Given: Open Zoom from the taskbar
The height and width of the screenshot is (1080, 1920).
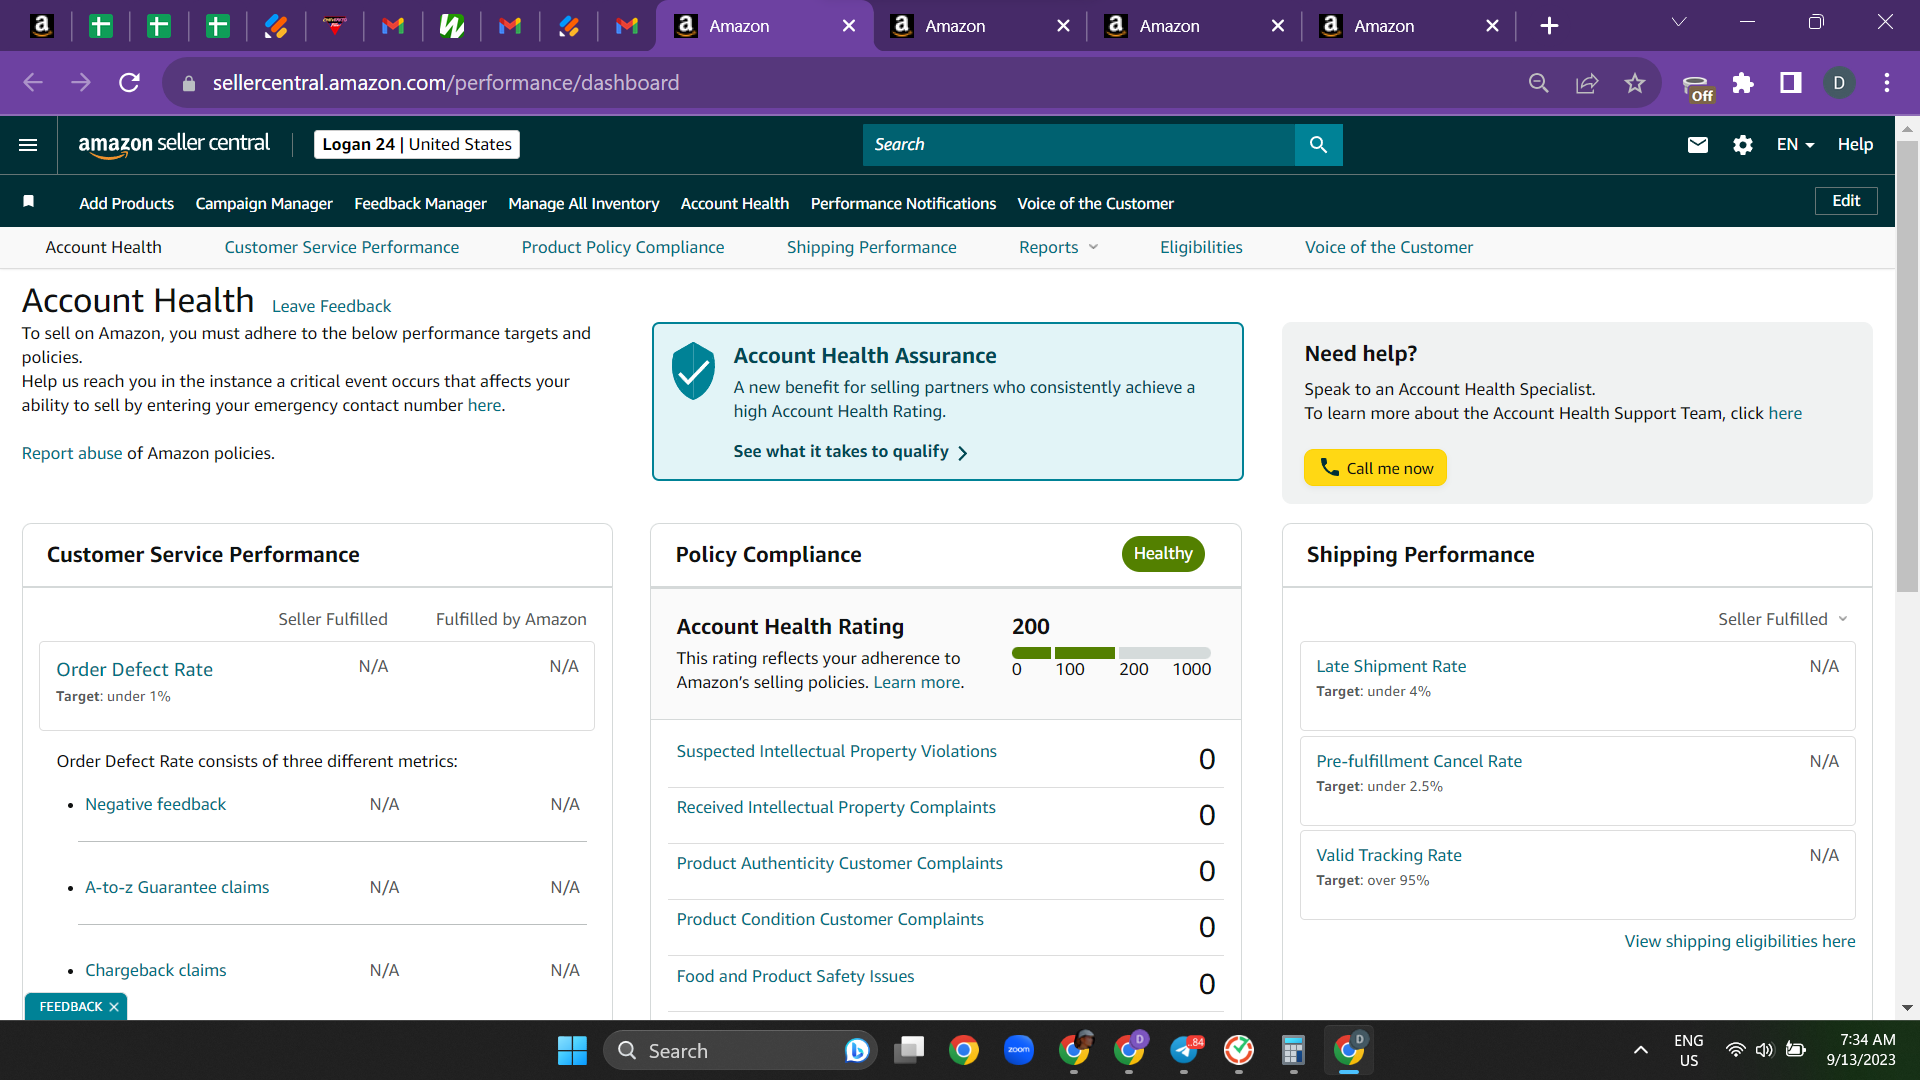Looking at the screenshot, I should coord(1019,1050).
